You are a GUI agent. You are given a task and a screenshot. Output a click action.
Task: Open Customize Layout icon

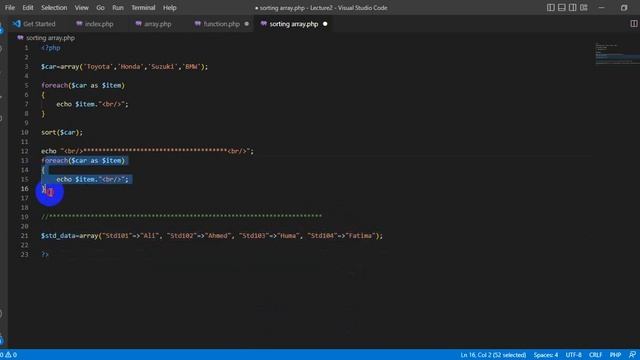584,8
